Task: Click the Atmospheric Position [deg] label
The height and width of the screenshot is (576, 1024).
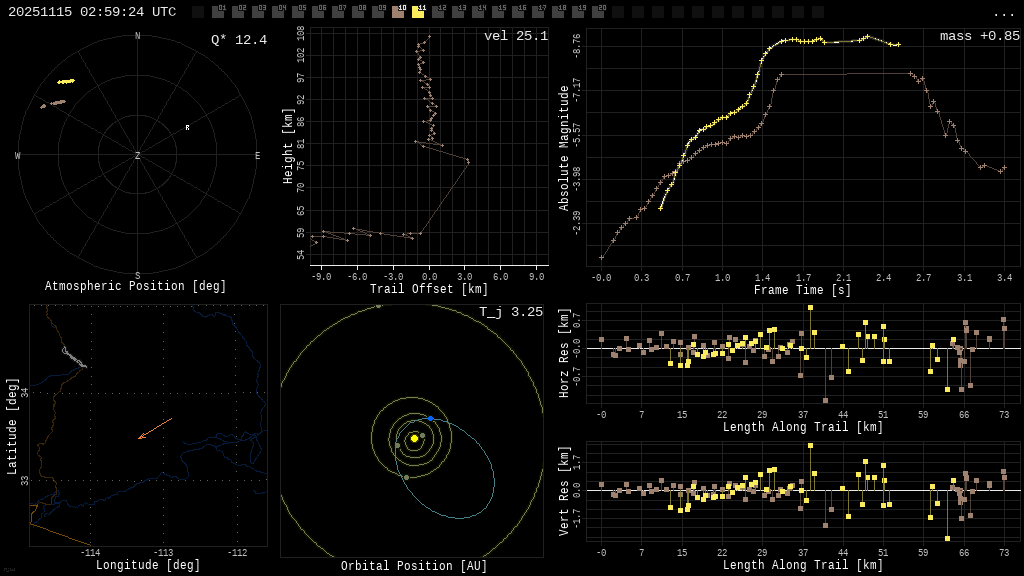Action: [135, 286]
